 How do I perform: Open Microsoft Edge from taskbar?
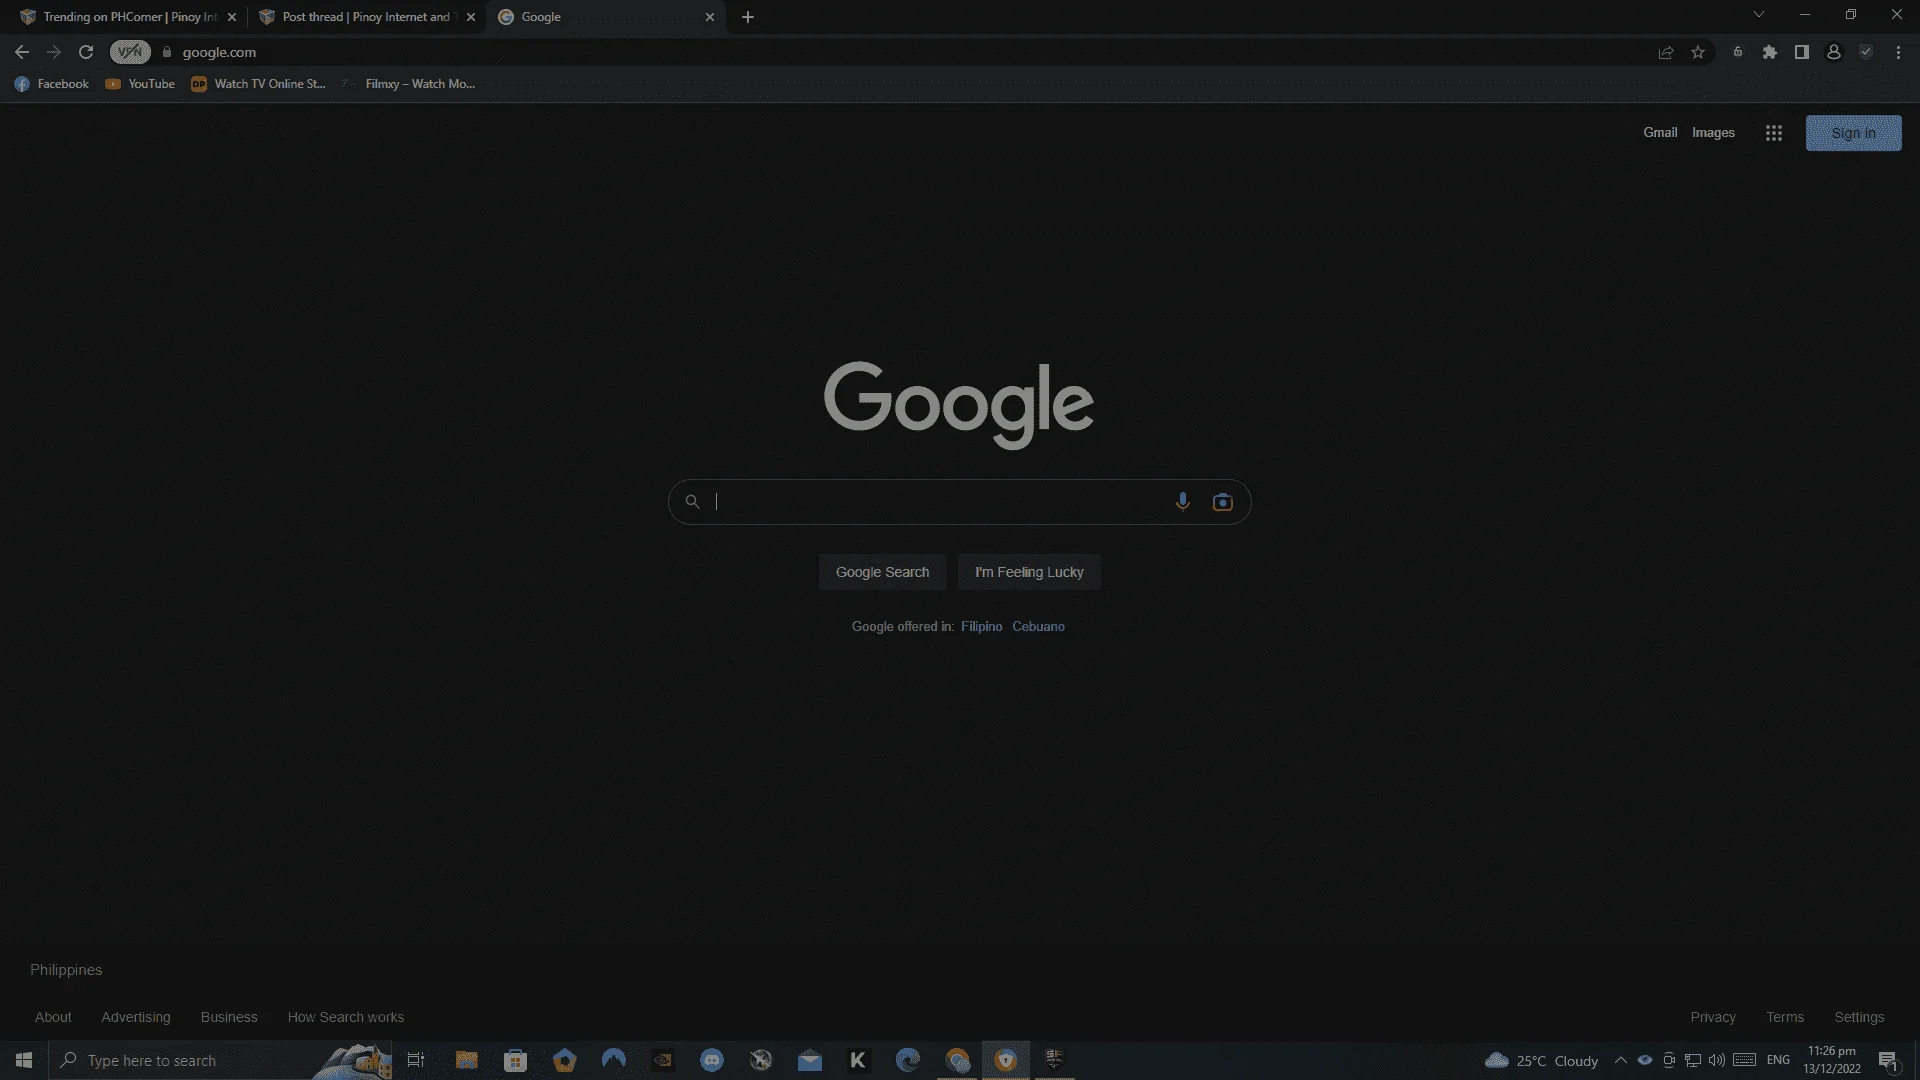point(907,1060)
